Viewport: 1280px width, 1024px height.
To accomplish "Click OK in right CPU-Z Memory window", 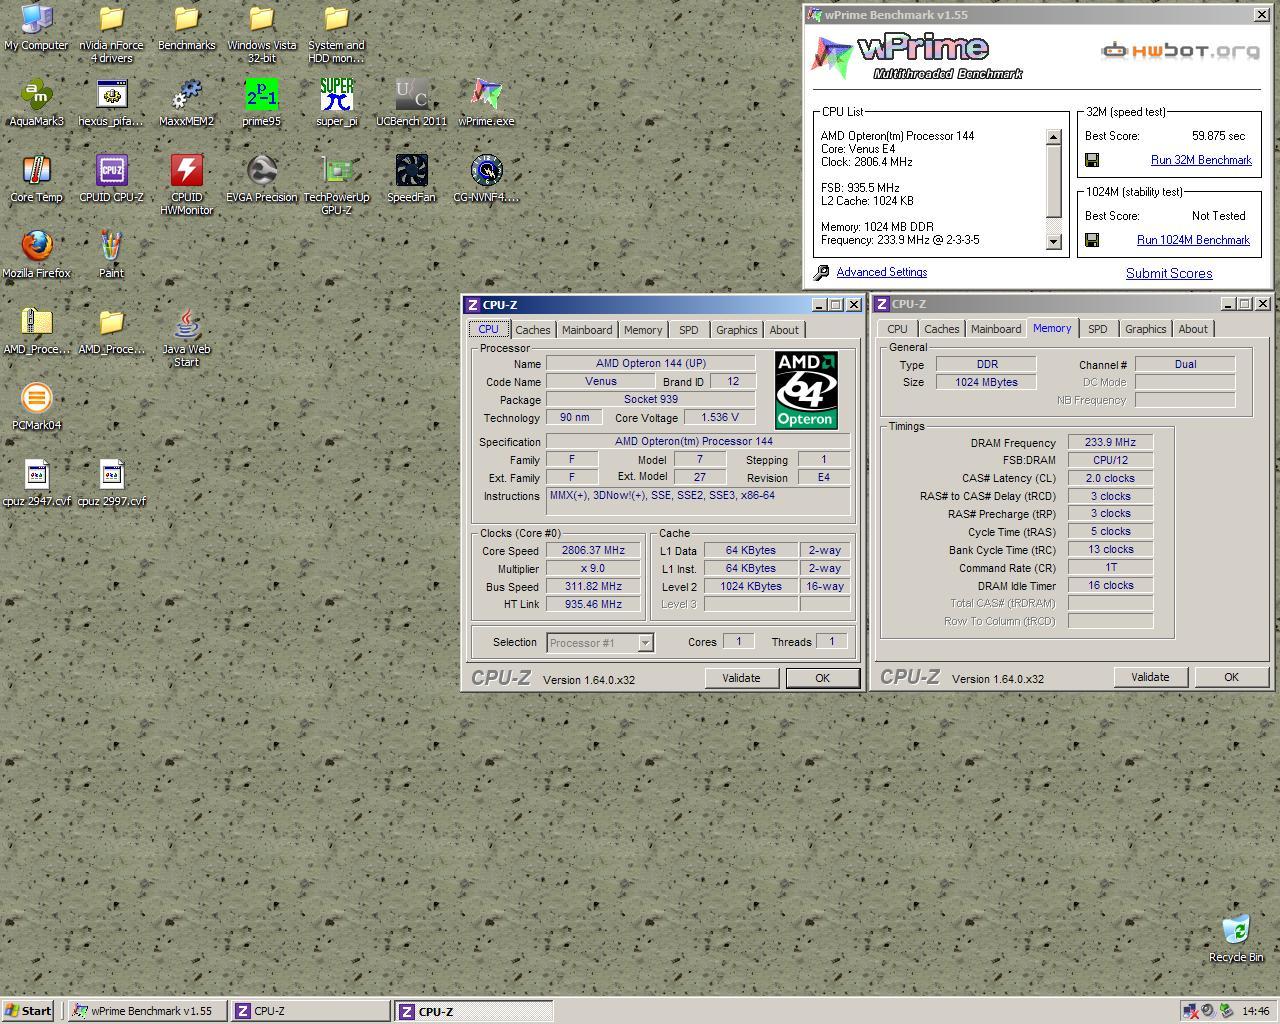I will pyautogui.click(x=1231, y=677).
